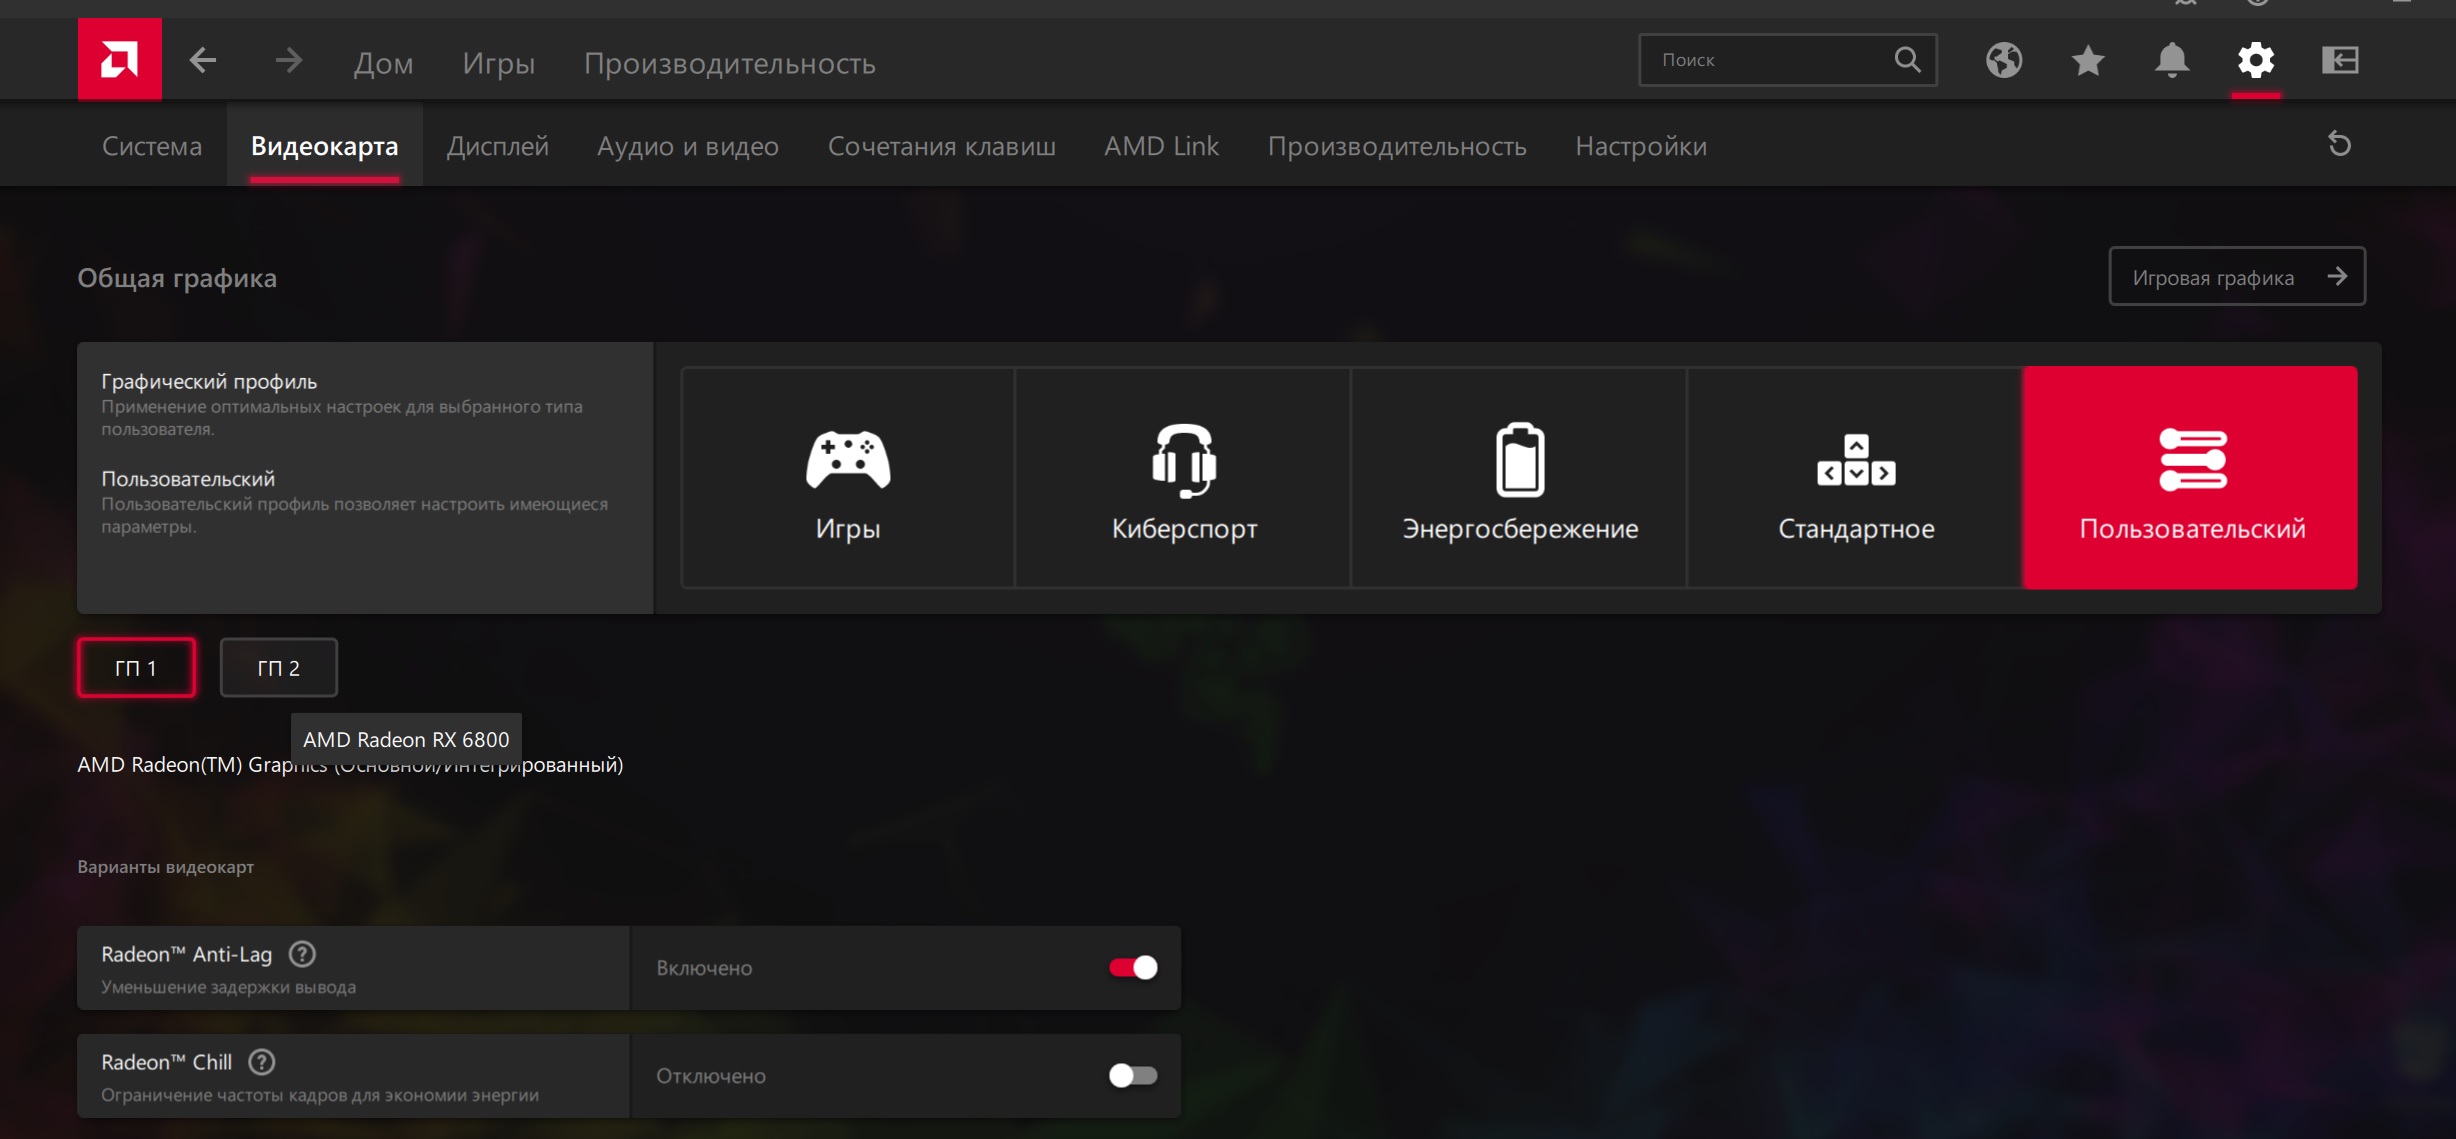Click the Графический профиль label

pyautogui.click(x=209, y=381)
